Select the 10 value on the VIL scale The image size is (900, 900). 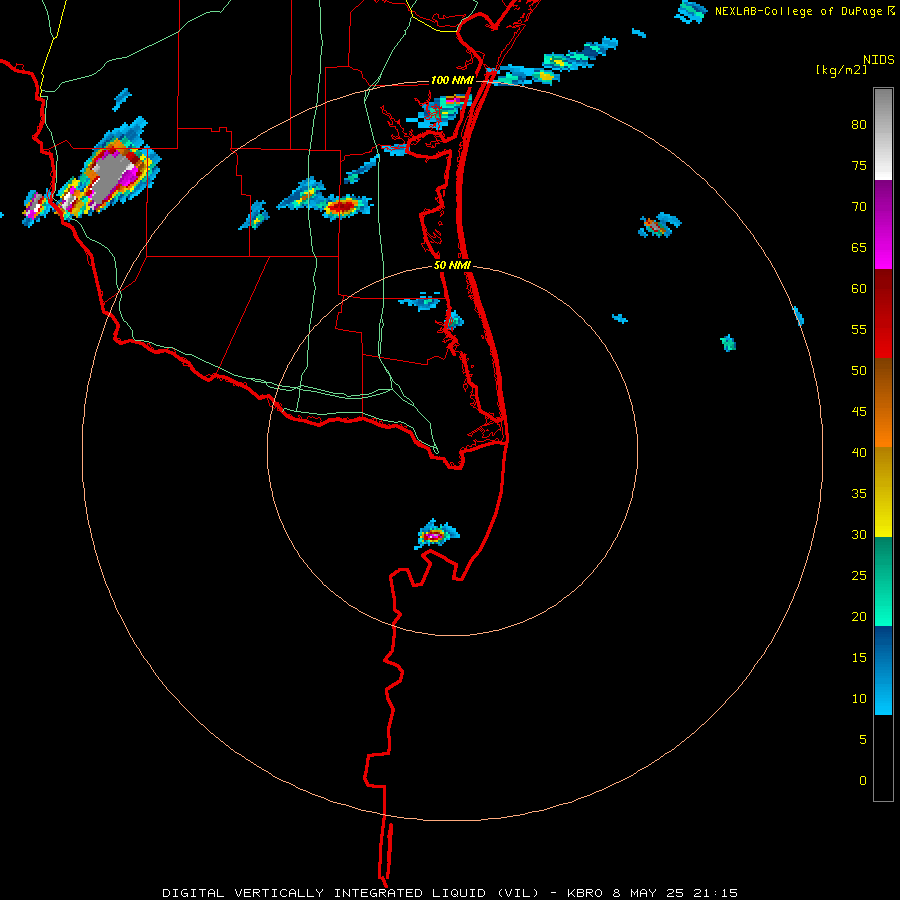click(x=859, y=699)
